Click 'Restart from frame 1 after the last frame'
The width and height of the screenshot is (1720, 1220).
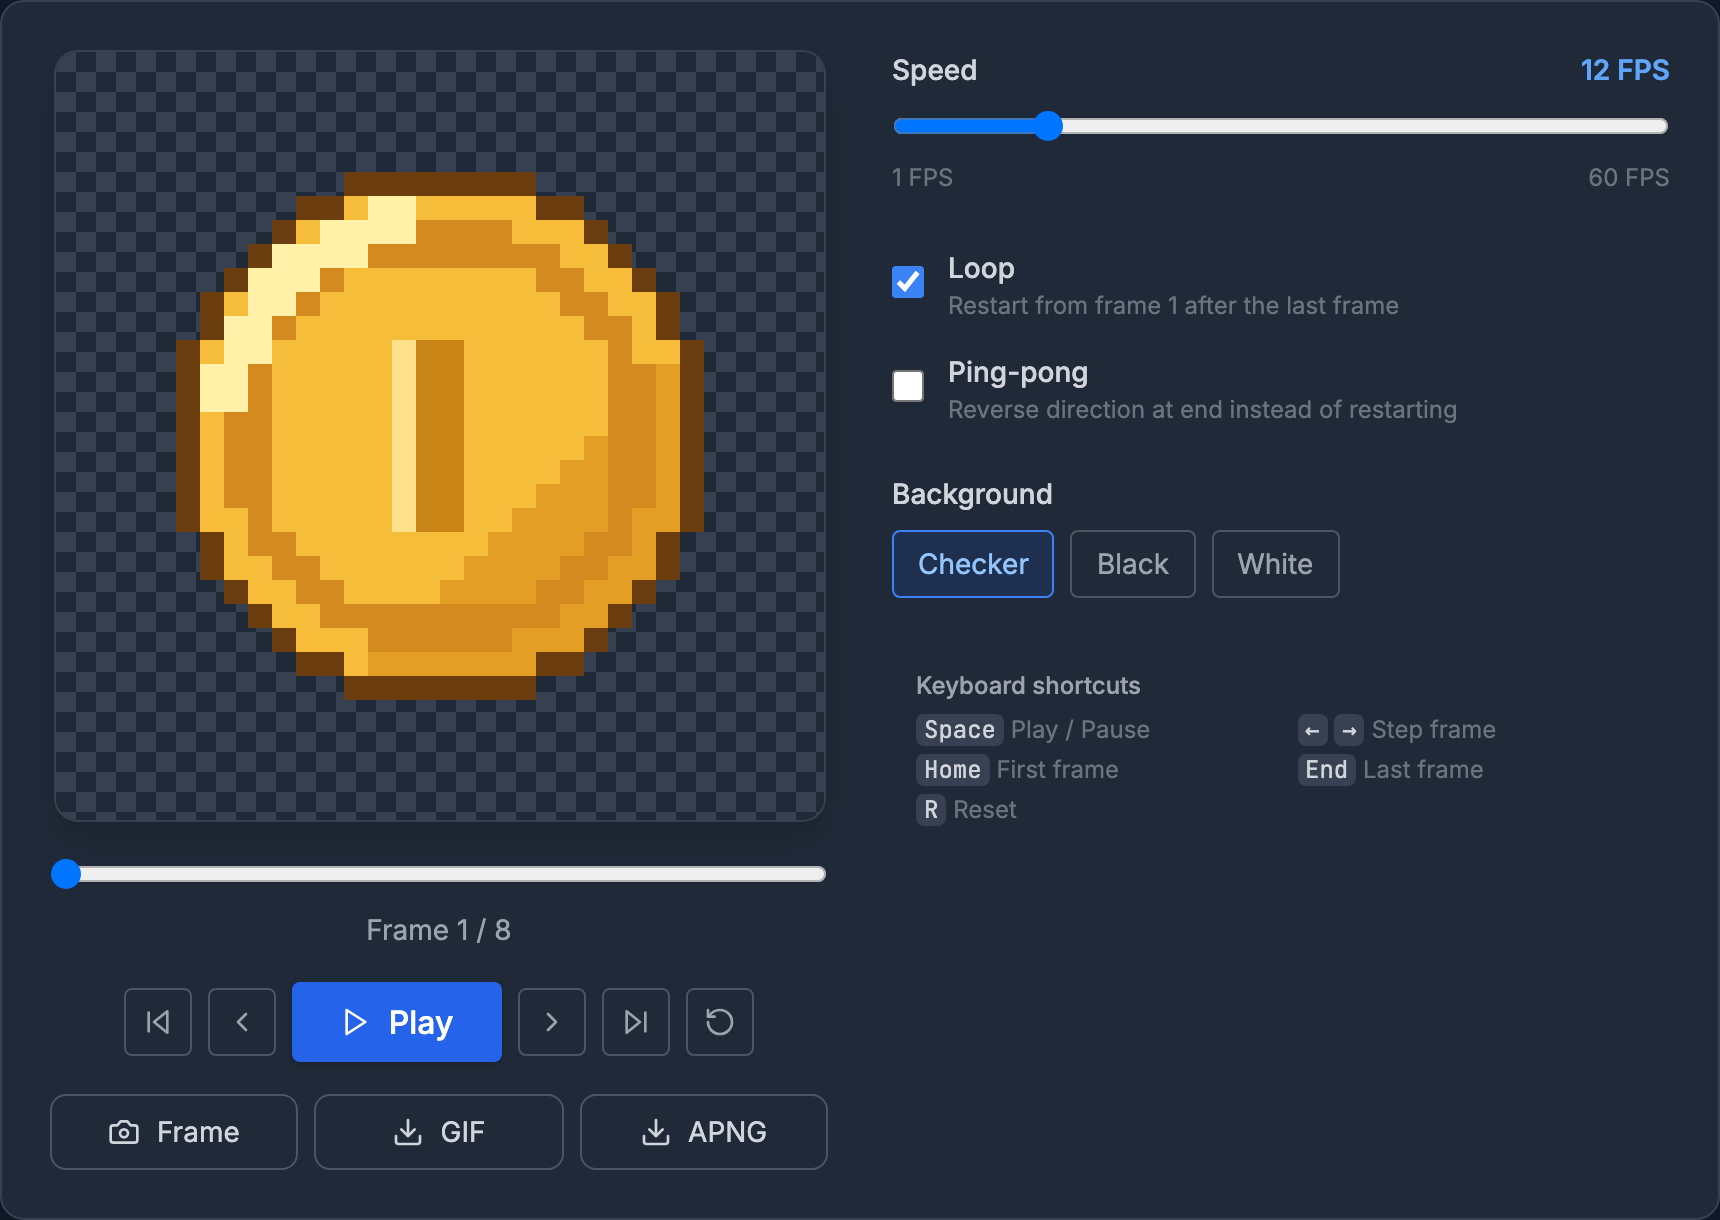pos(1173,306)
